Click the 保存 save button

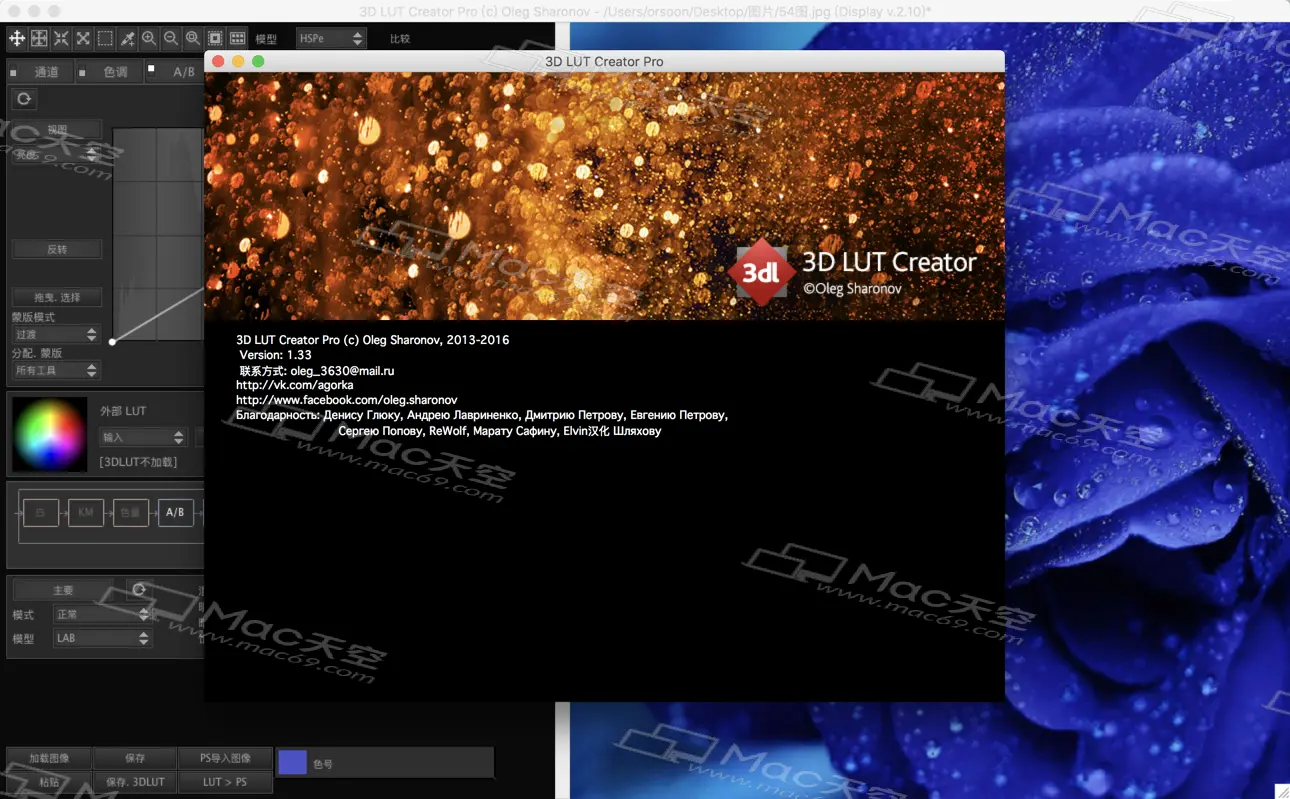click(135, 758)
